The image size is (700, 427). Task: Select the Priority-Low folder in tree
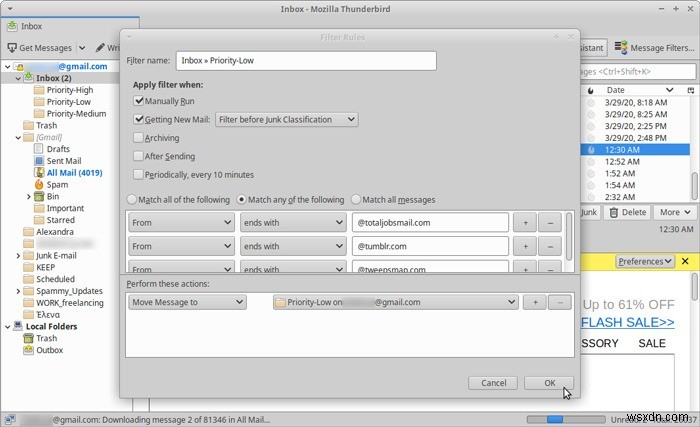click(x=68, y=102)
